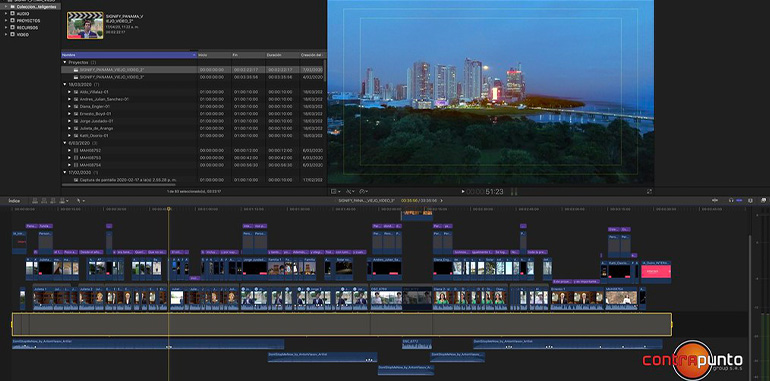
Task: Click the play button below the viewer
Action: (463, 192)
